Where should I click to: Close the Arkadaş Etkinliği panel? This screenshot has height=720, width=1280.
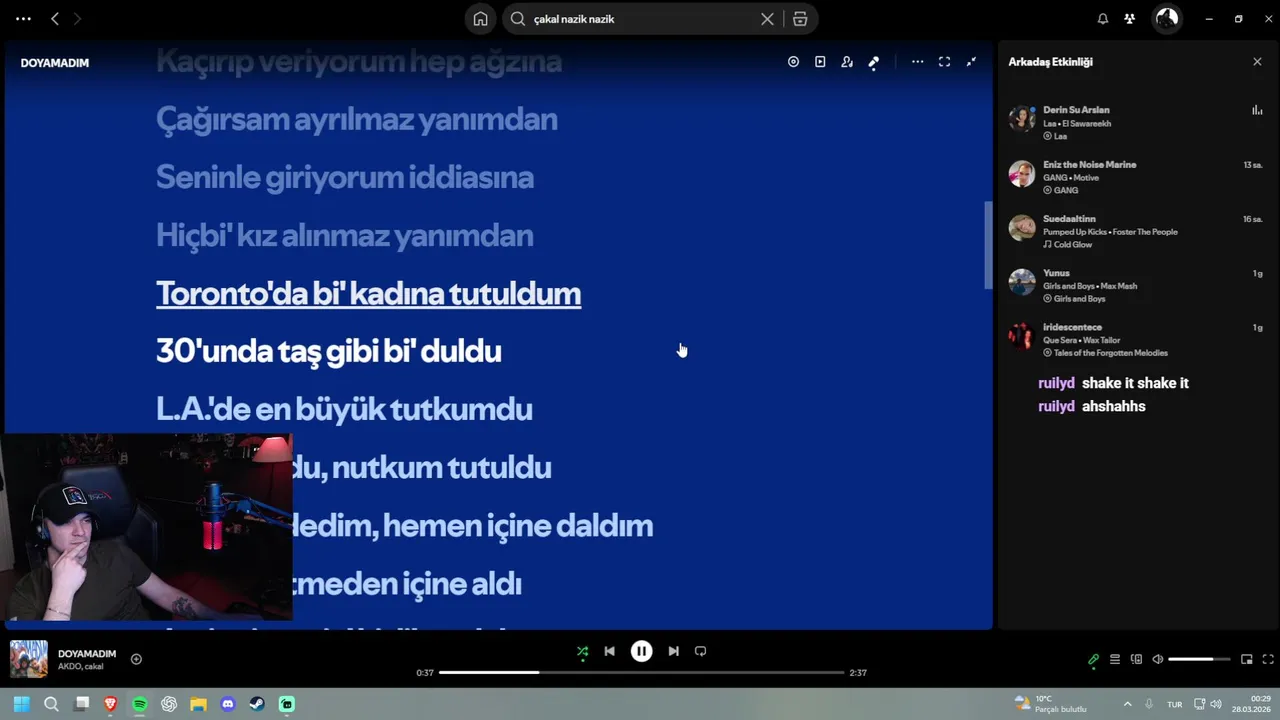click(1257, 62)
